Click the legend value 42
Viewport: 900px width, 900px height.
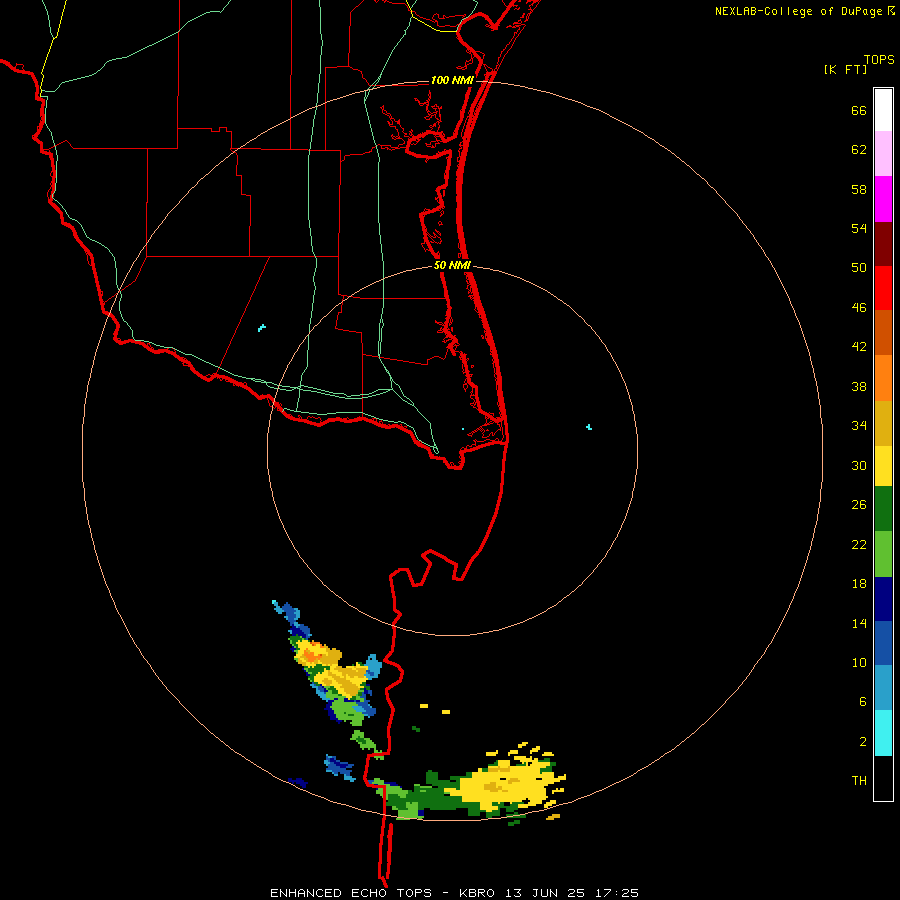tap(859, 347)
